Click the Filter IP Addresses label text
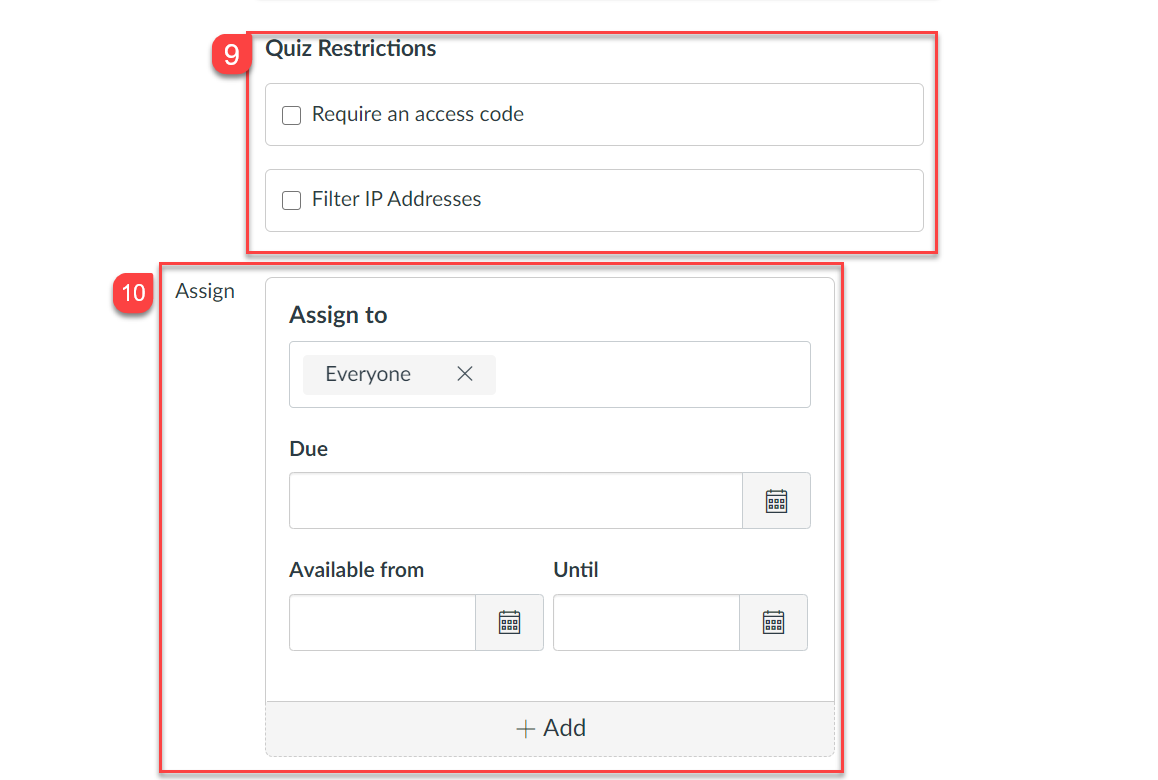 click(397, 199)
